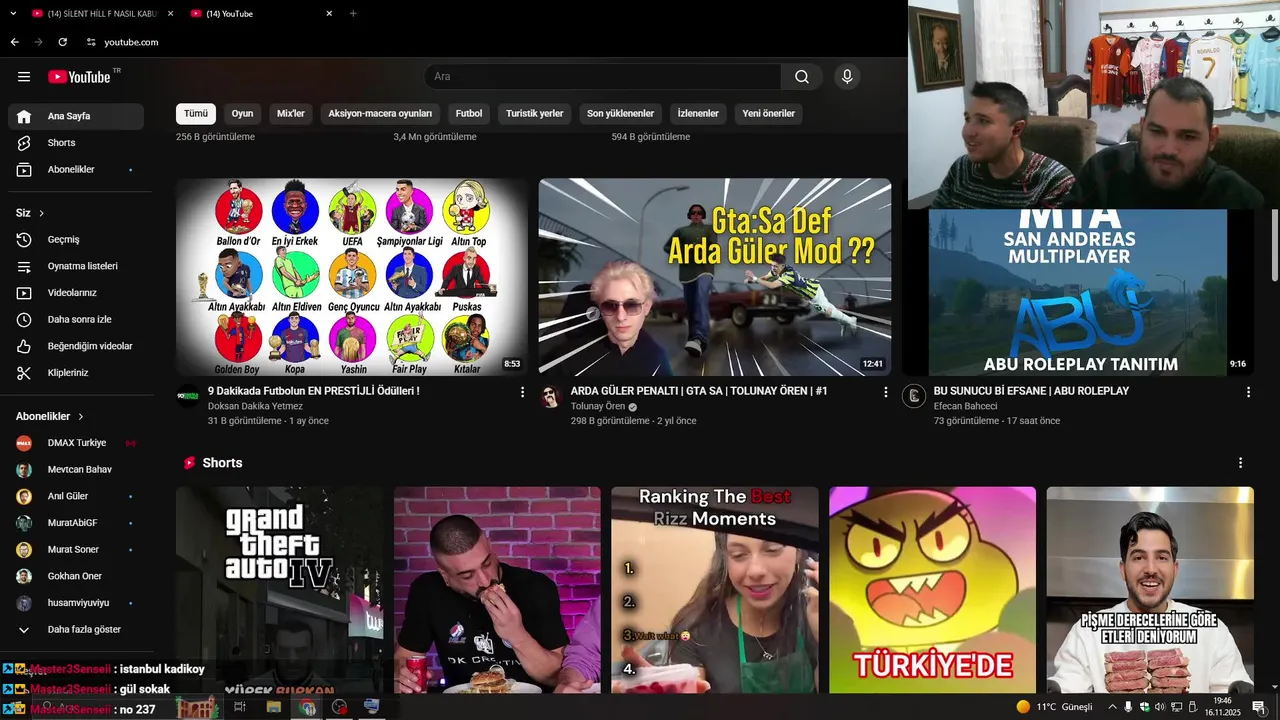The height and width of the screenshot is (720, 1280).
Task: Open the browser tab search dropdown
Action: pos(13,14)
